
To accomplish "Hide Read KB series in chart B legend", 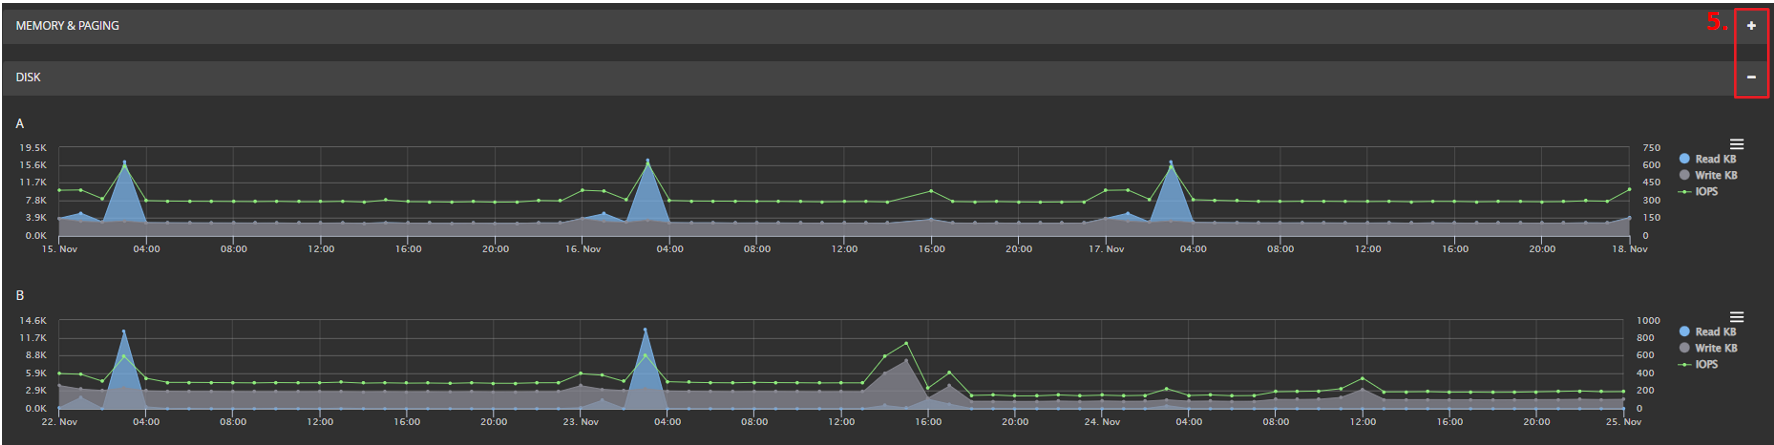I will [x=1715, y=332].
